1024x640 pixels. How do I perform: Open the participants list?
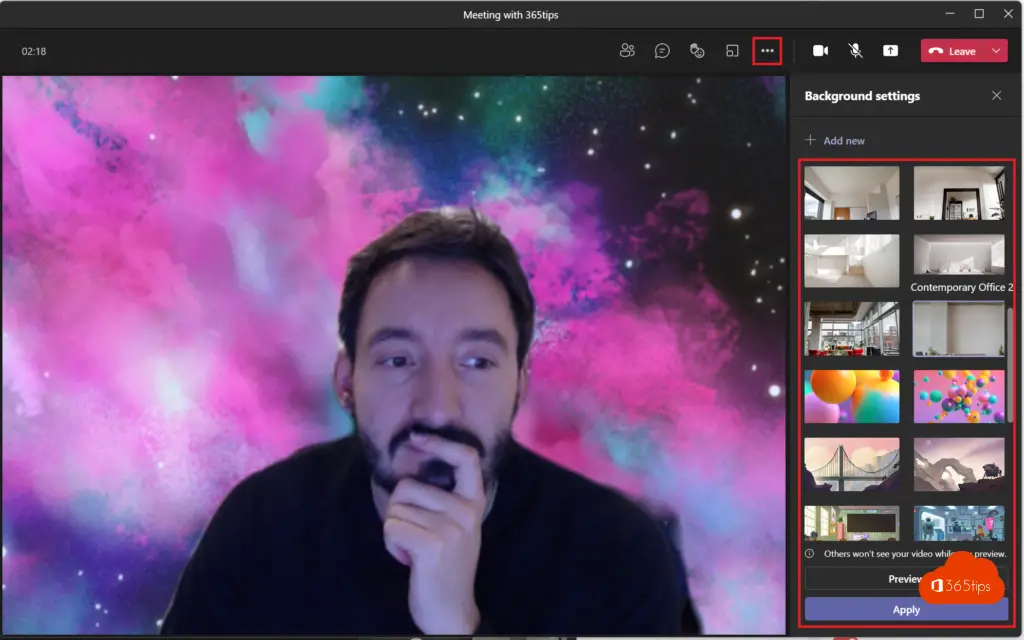[627, 51]
